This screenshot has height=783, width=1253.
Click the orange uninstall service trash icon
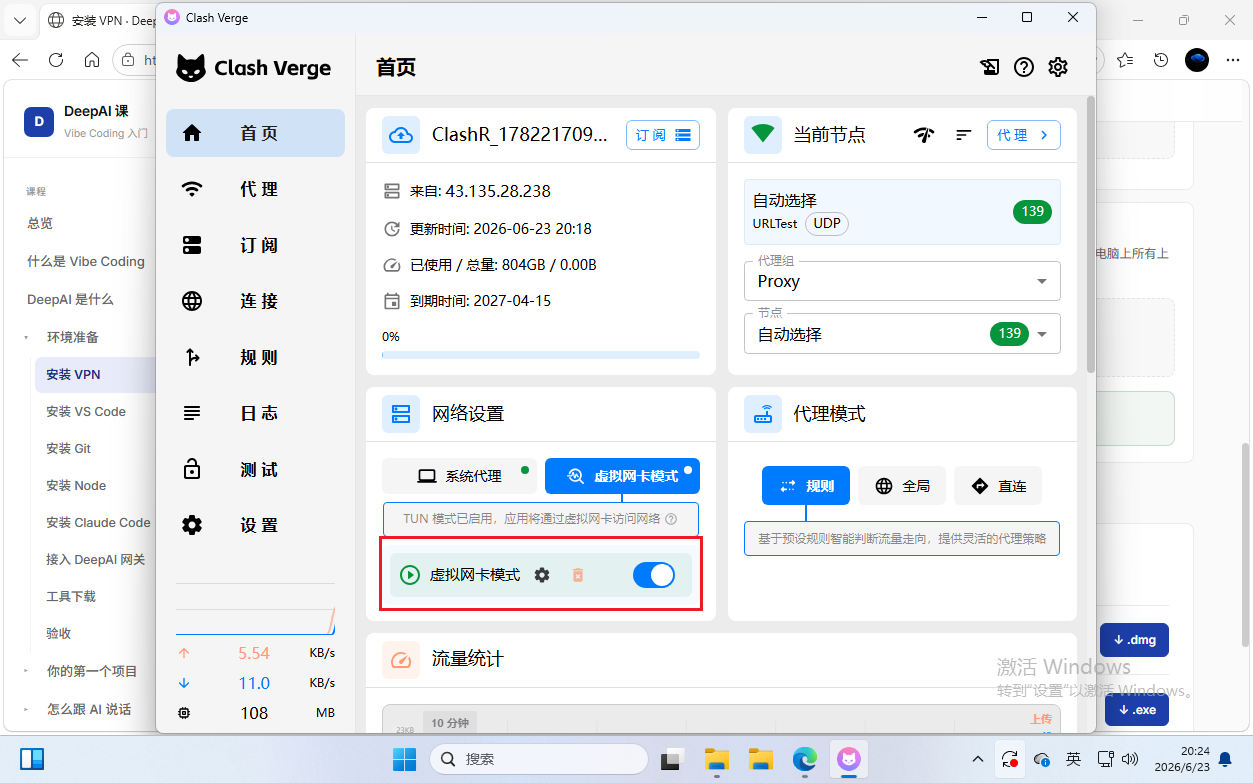(577, 575)
